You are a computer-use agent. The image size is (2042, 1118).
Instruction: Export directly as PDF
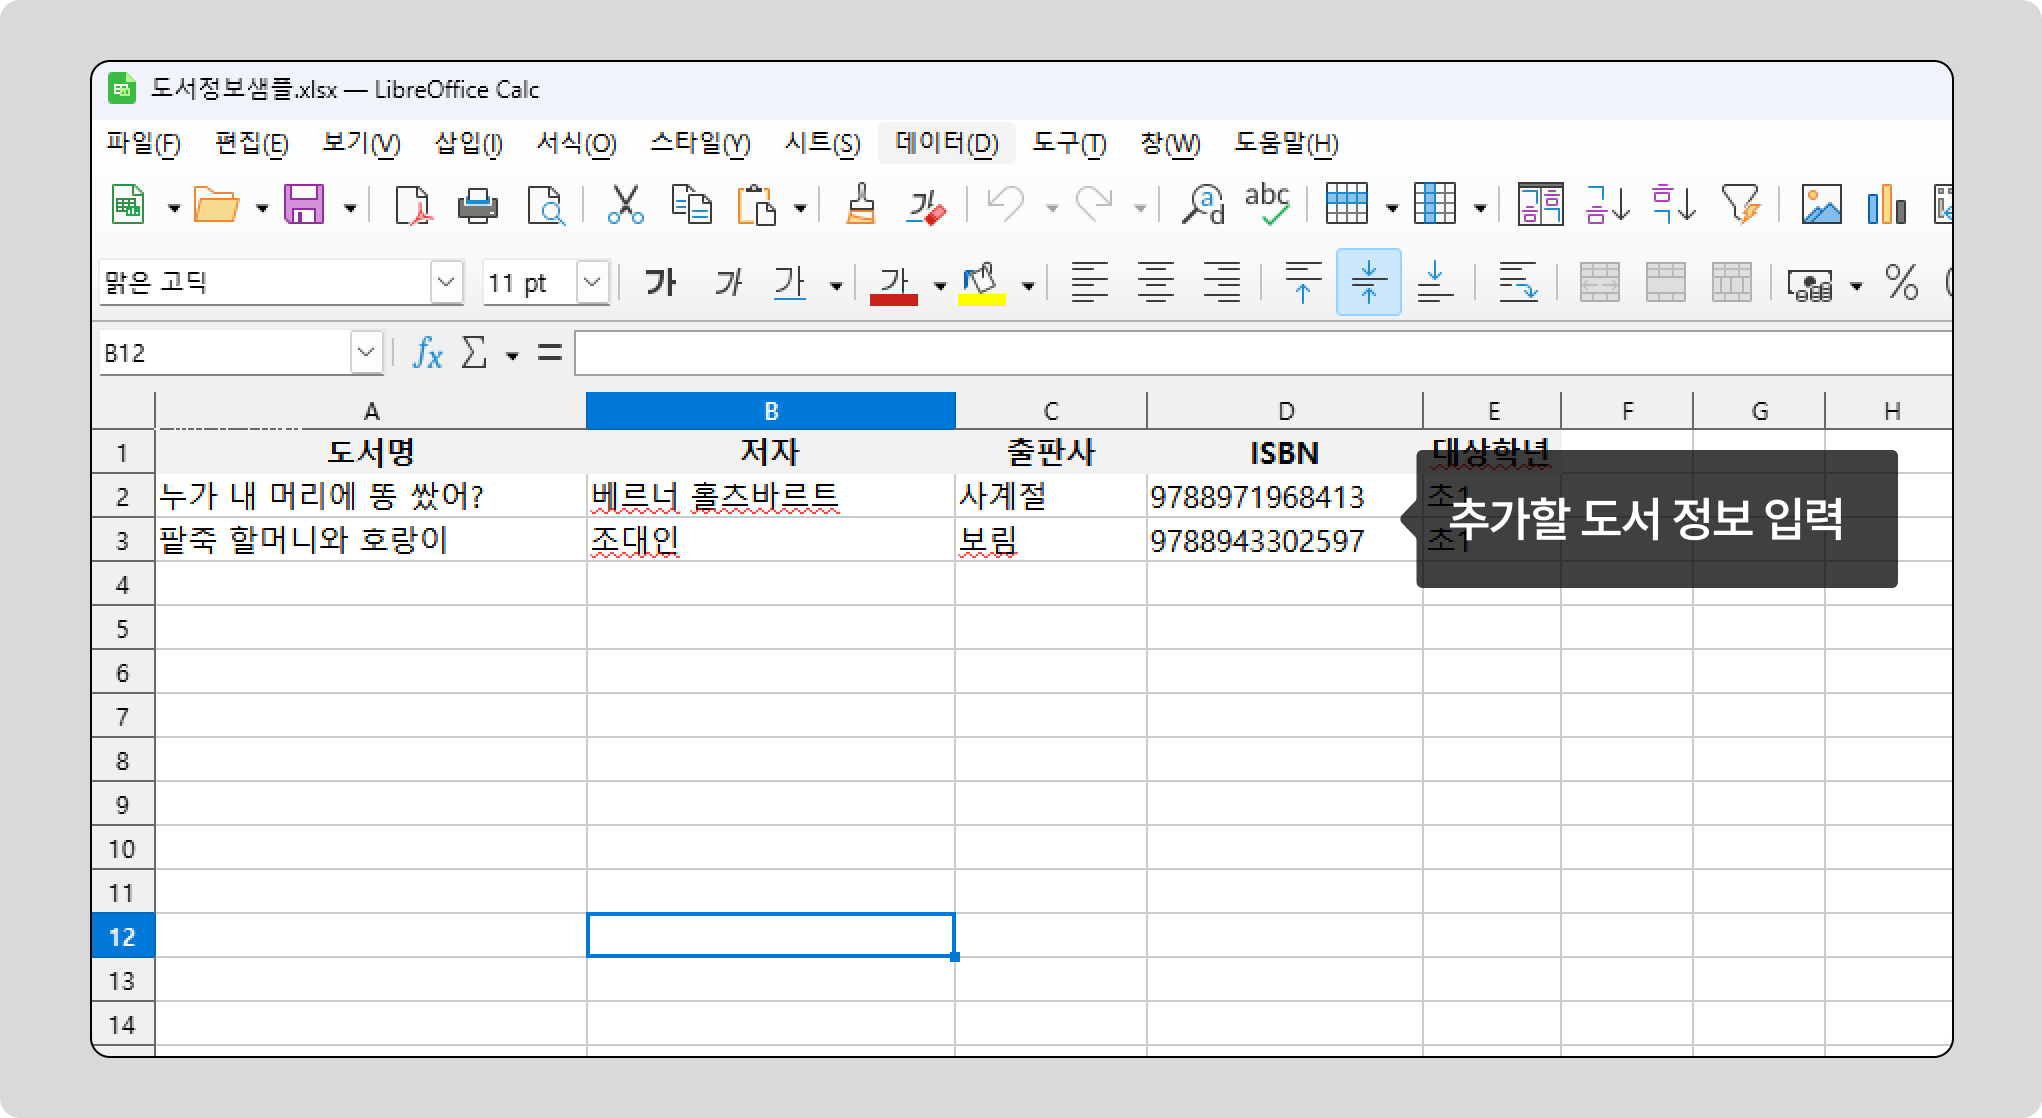pos(412,206)
